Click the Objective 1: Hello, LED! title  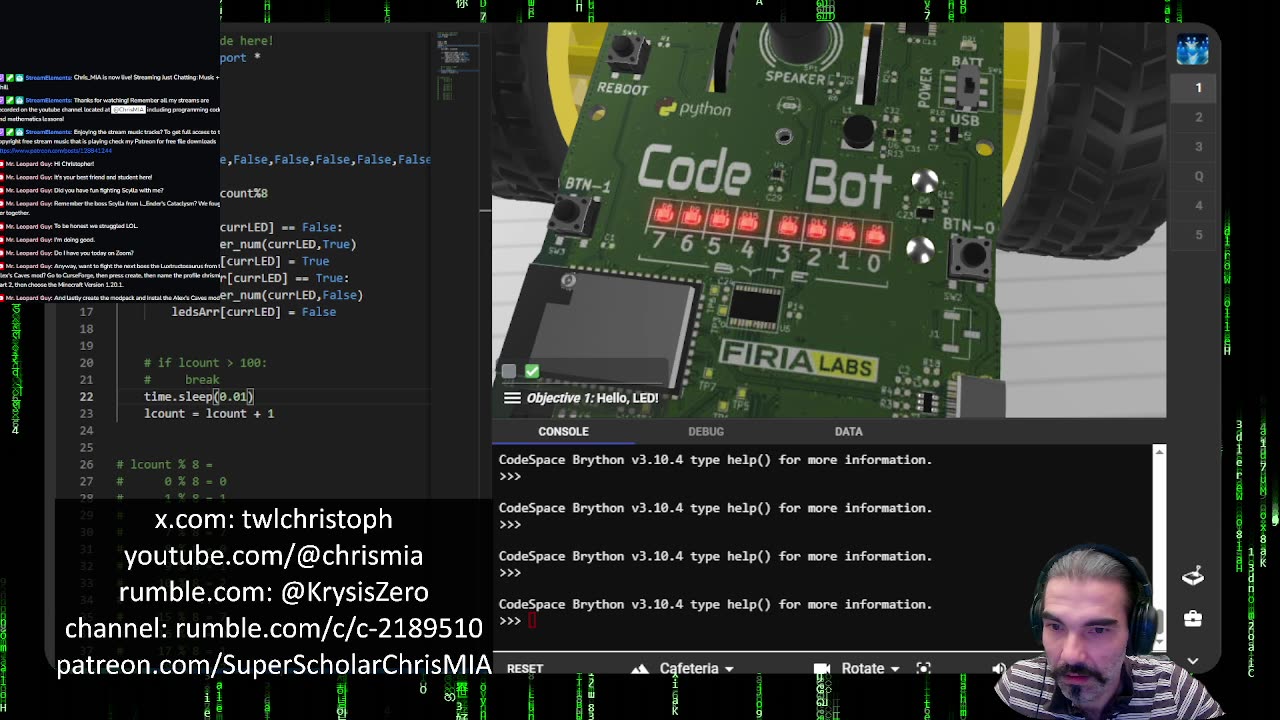[x=592, y=398]
